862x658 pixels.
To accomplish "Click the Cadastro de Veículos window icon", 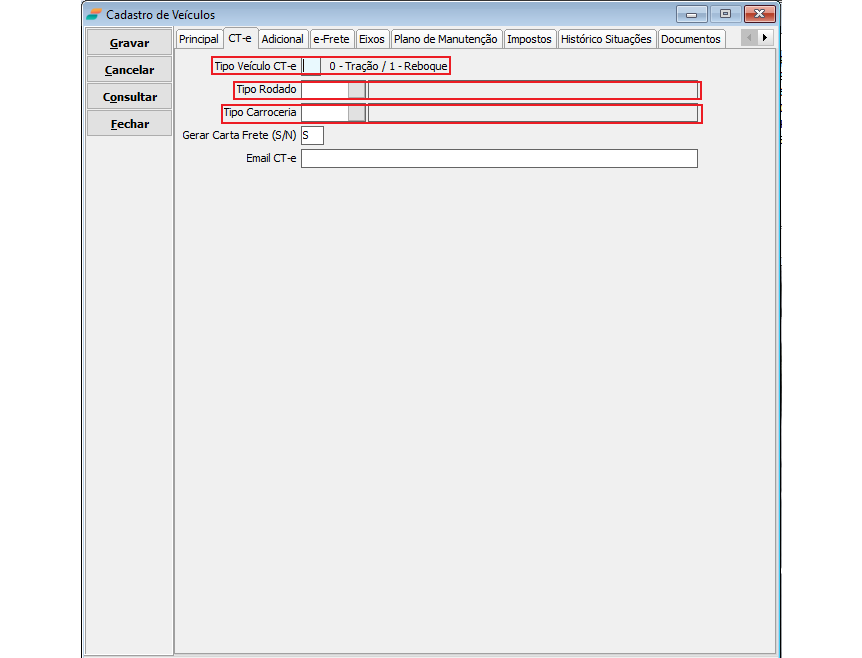I will pyautogui.click(x=93, y=14).
